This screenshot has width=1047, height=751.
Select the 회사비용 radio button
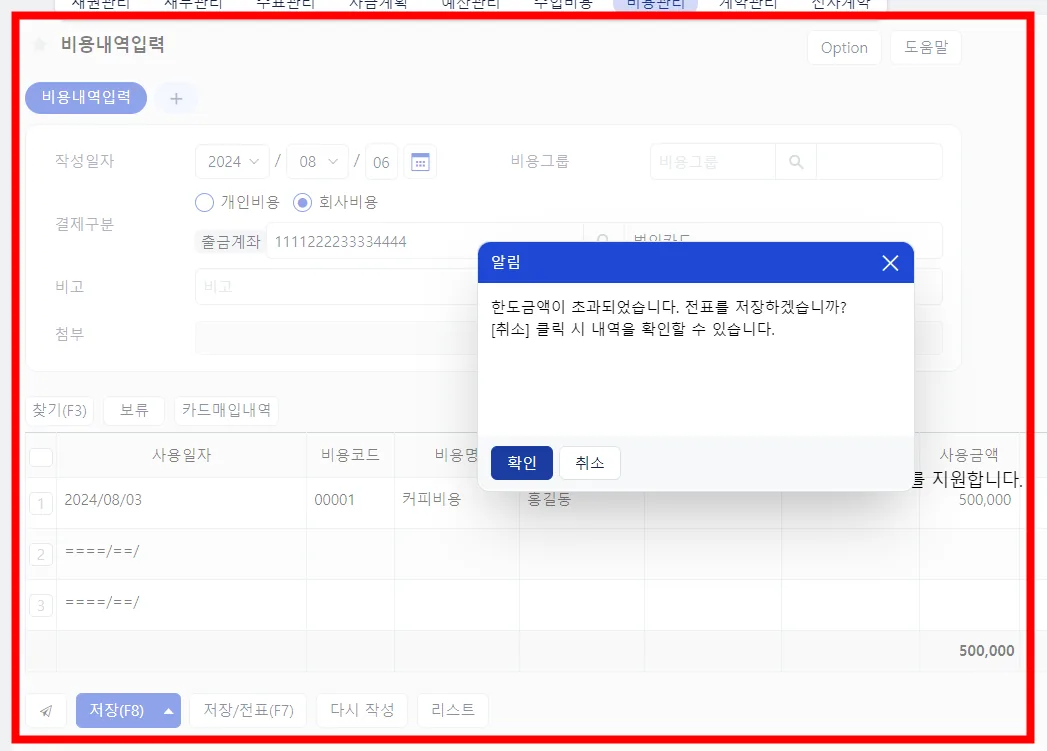click(302, 202)
